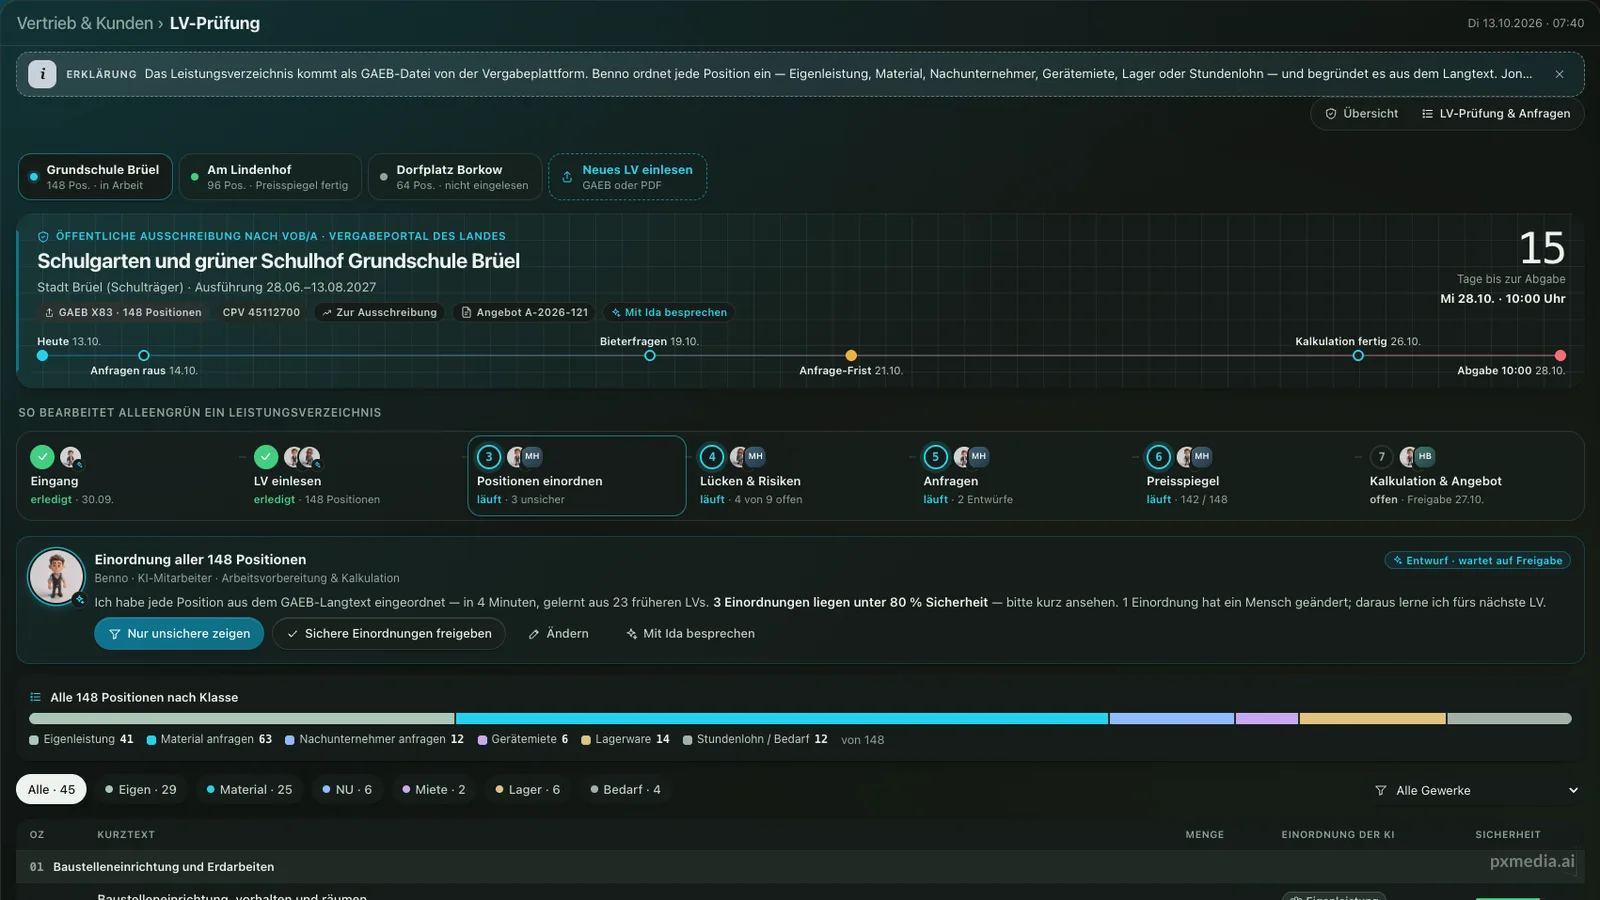This screenshot has height=900, width=1600.
Task: Select the Kalkulation fertig timeline marker
Action: point(1358,356)
